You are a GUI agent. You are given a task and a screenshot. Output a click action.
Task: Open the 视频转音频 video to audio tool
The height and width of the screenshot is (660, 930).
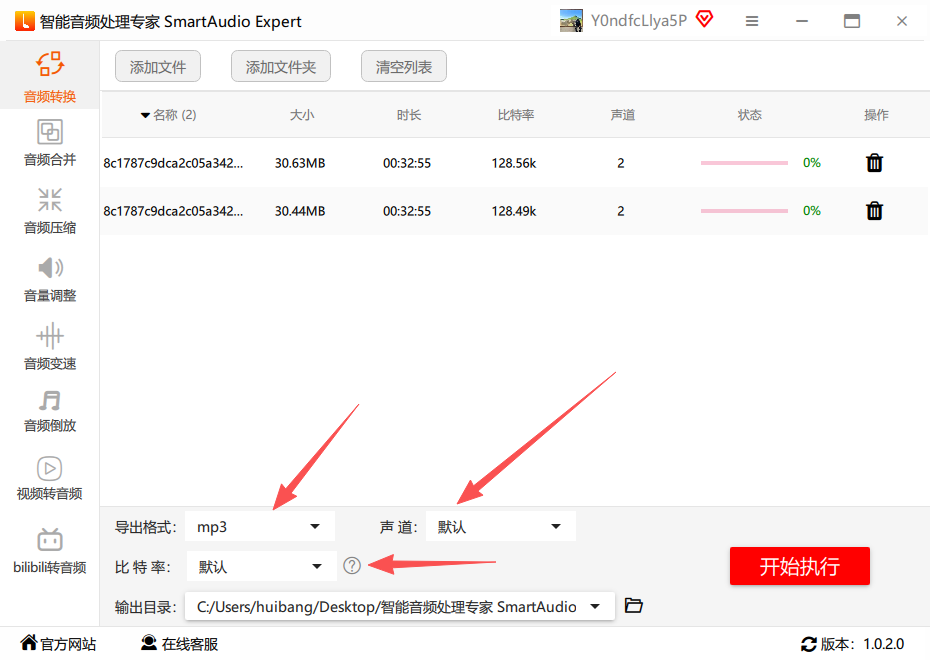(x=50, y=478)
